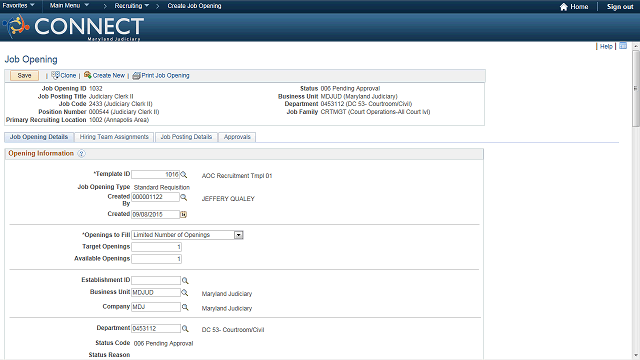Click the Establishment ID lookup icon
640x360 pixels.
pos(185,281)
